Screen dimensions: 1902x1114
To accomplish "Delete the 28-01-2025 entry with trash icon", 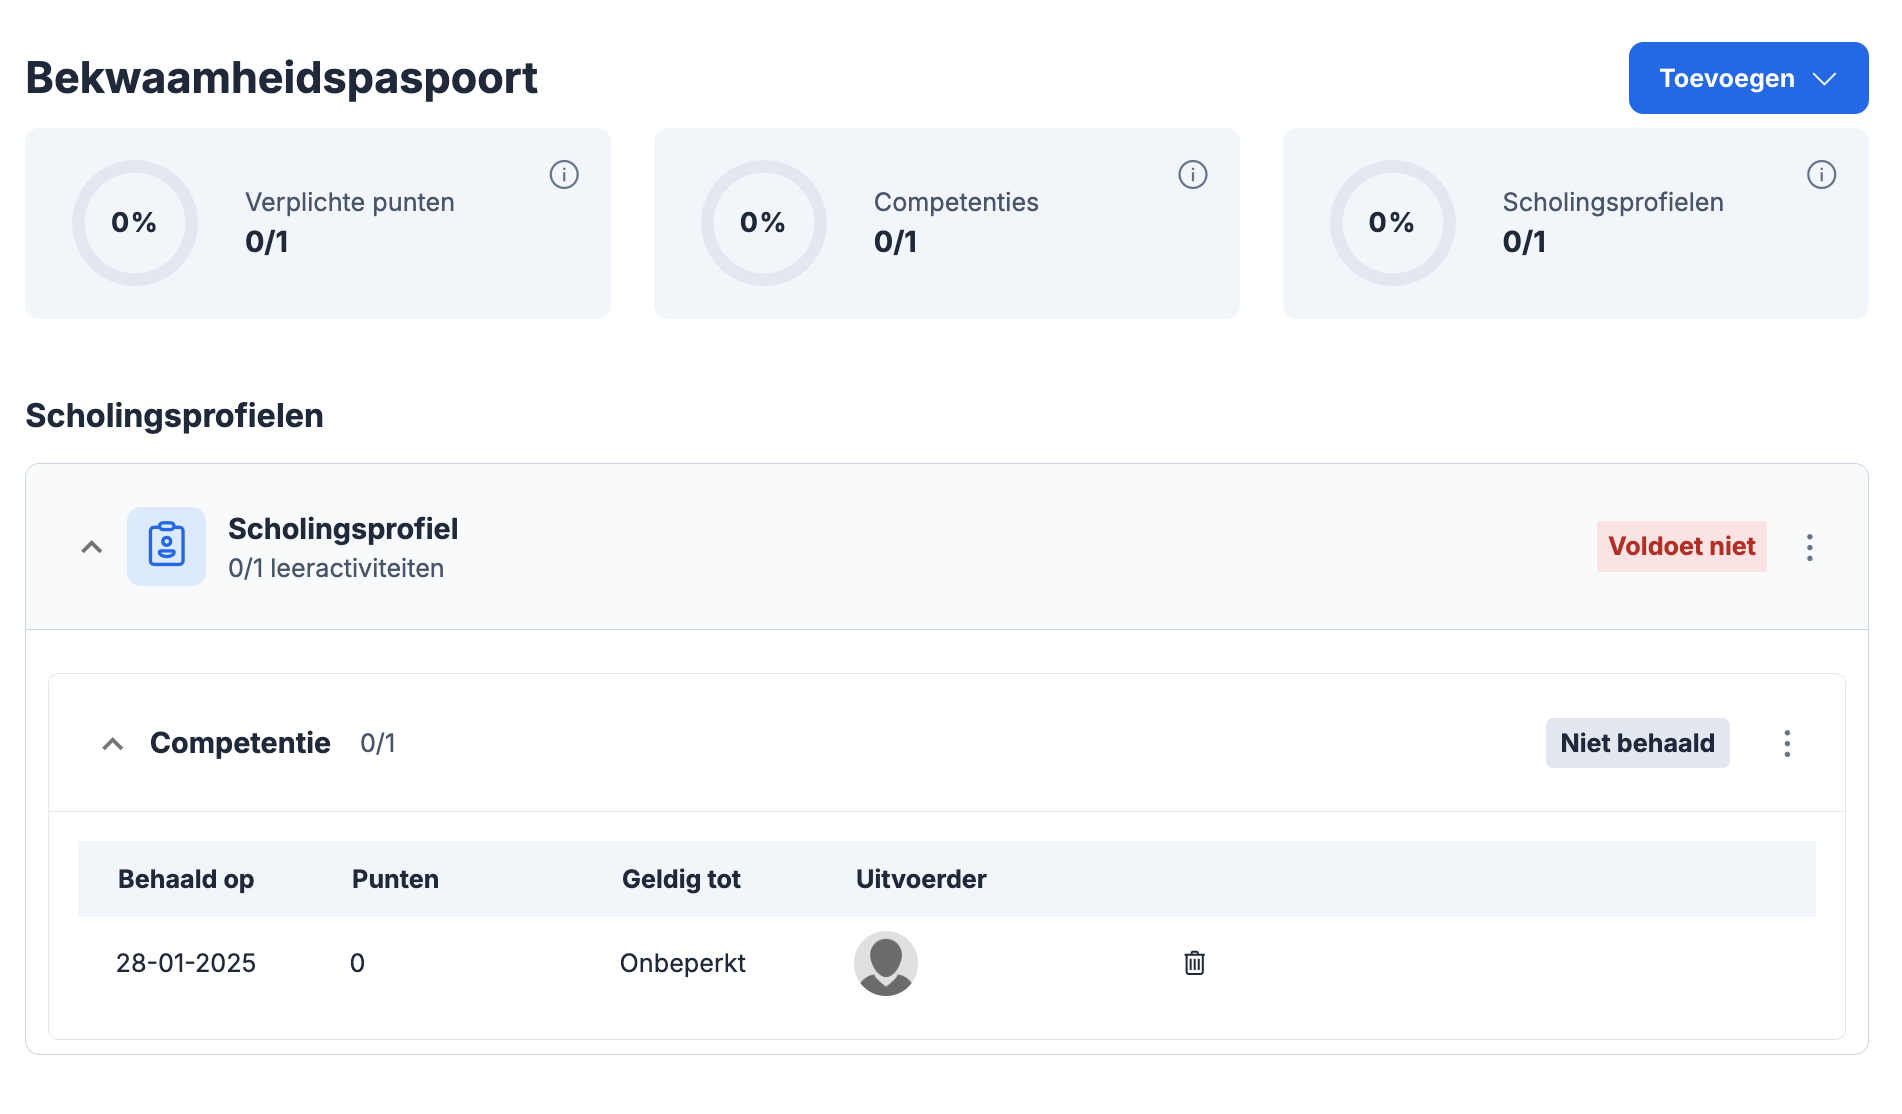I will pyautogui.click(x=1194, y=963).
